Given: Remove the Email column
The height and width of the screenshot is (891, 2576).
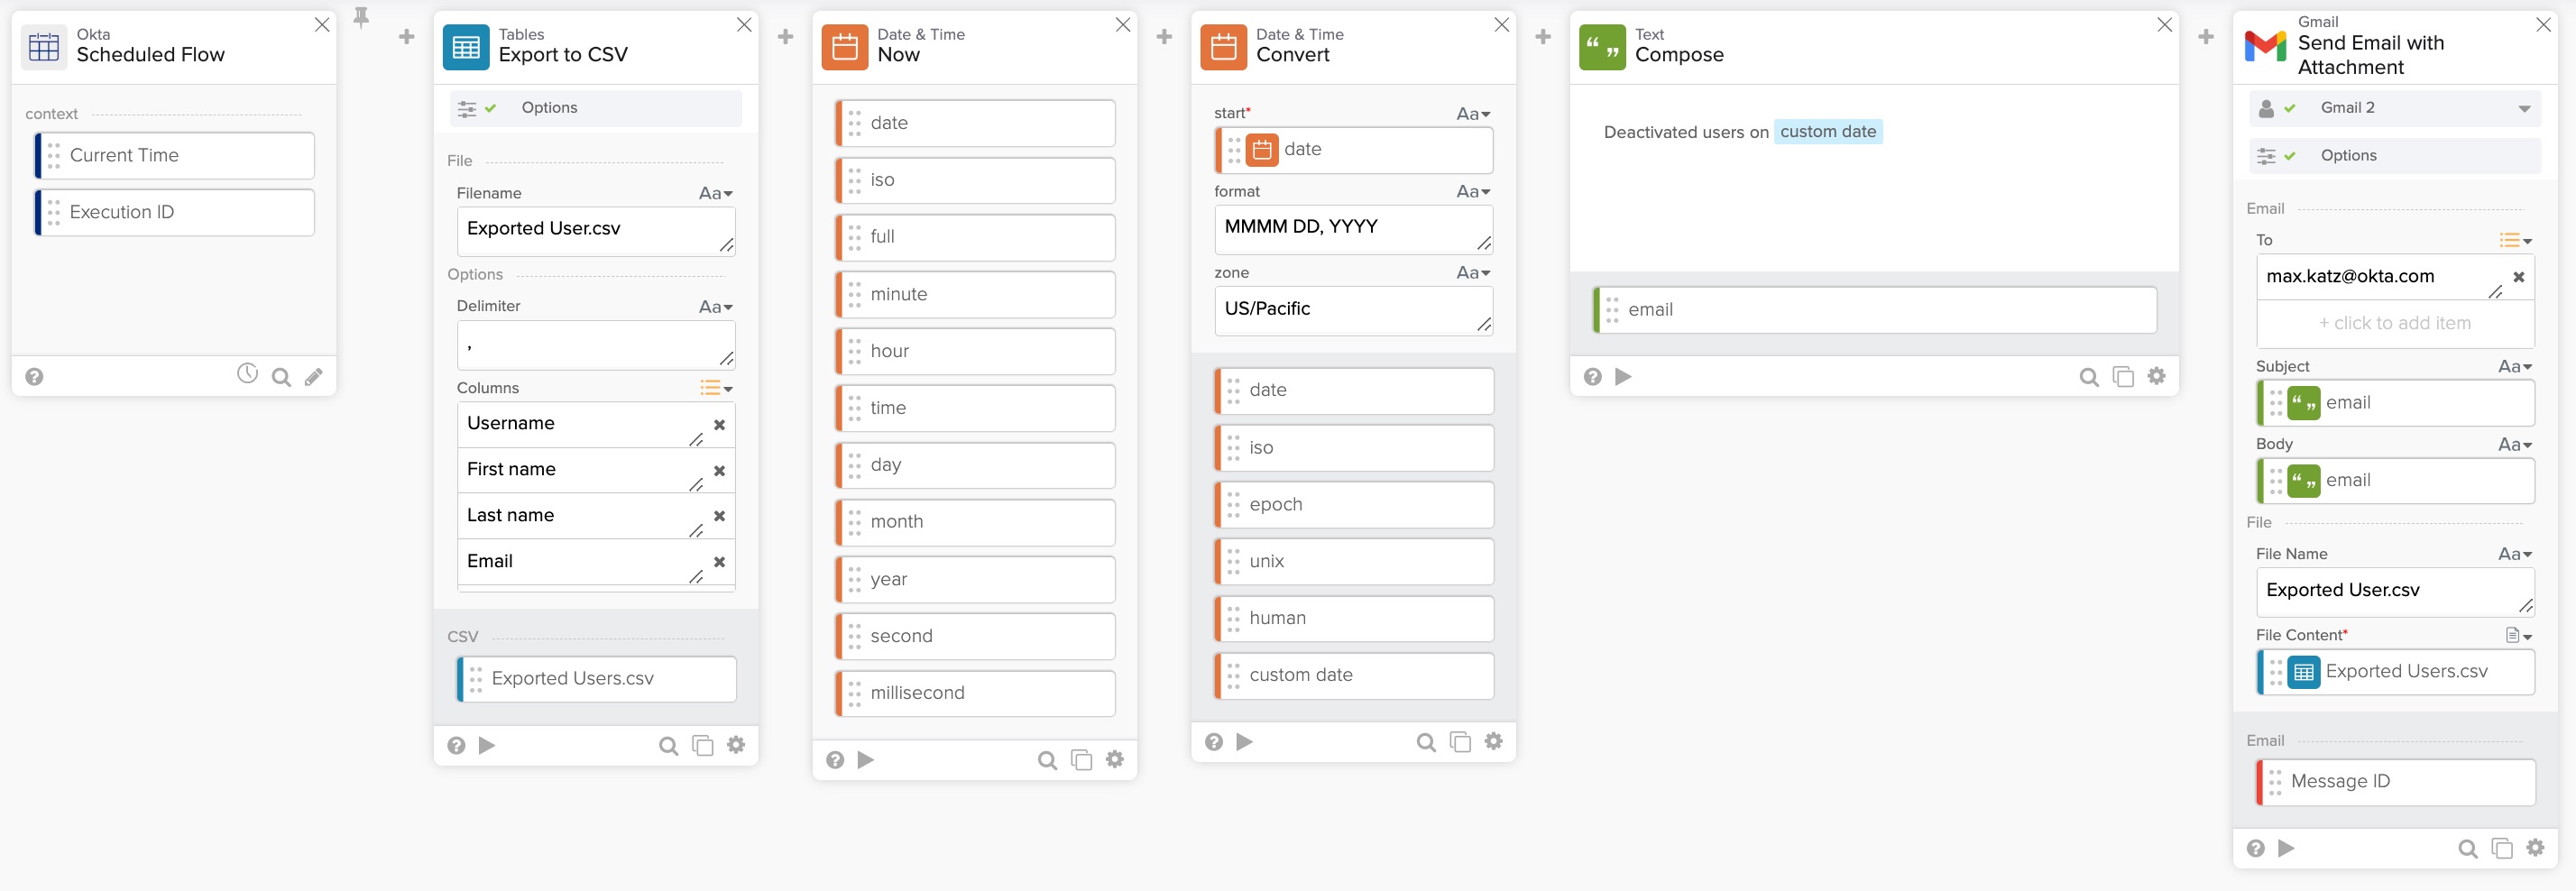Looking at the screenshot, I should click(x=719, y=562).
